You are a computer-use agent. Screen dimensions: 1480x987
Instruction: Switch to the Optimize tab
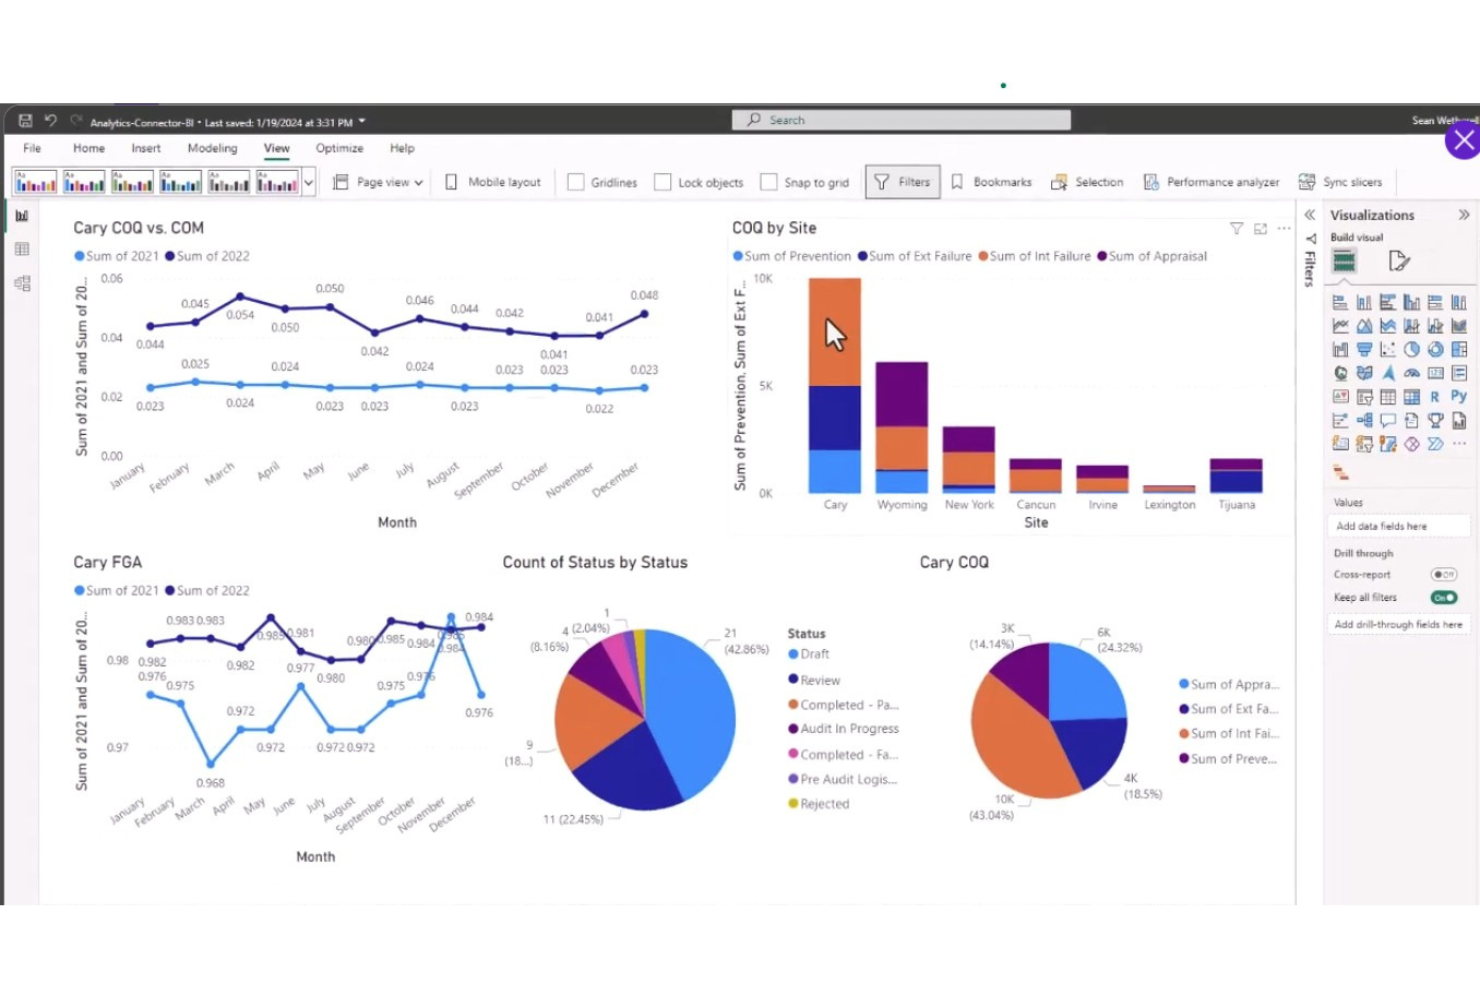click(340, 148)
